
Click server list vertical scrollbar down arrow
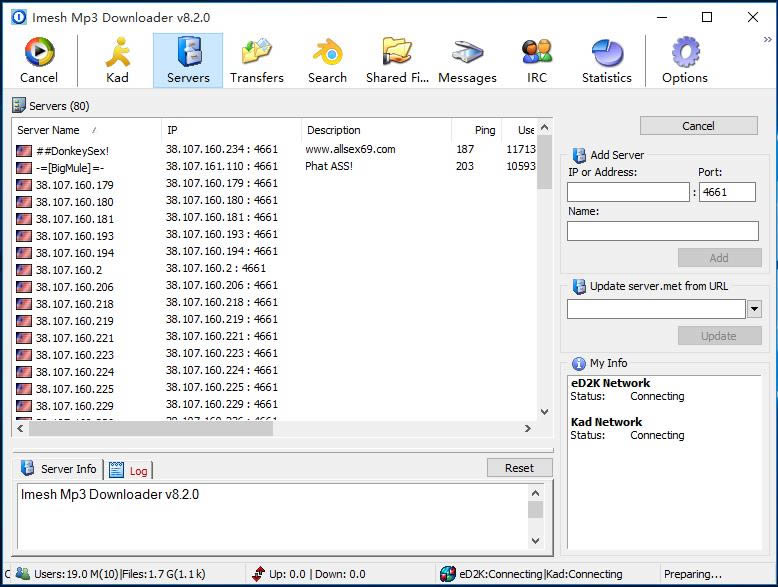[544, 412]
